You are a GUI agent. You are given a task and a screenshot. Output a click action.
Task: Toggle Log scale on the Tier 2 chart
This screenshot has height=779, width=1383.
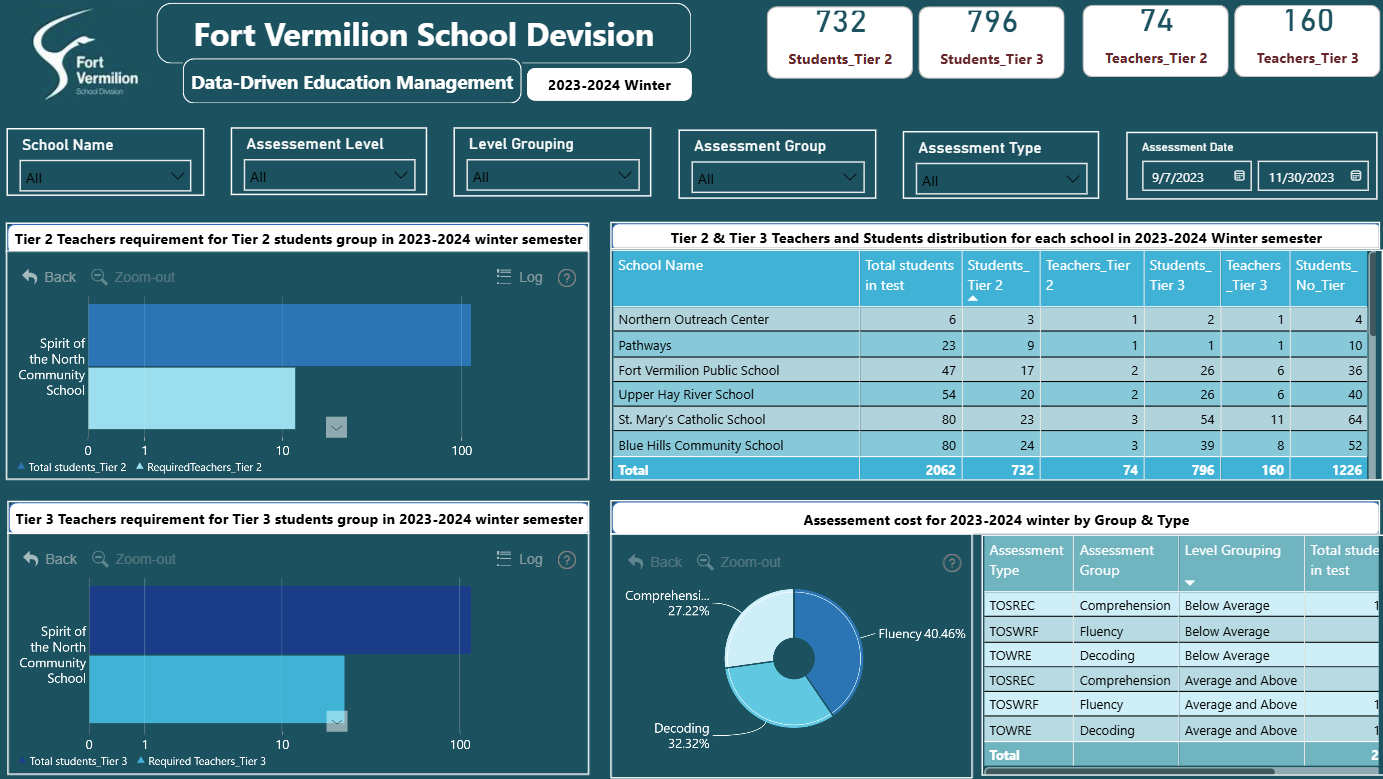520,277
